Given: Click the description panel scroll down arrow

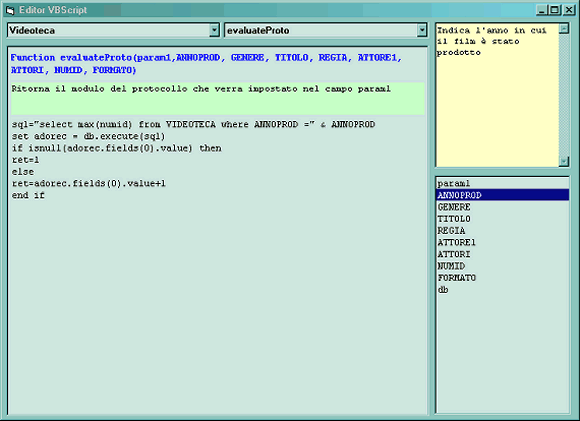Looking at the screenshot, I should click(564, 161).
